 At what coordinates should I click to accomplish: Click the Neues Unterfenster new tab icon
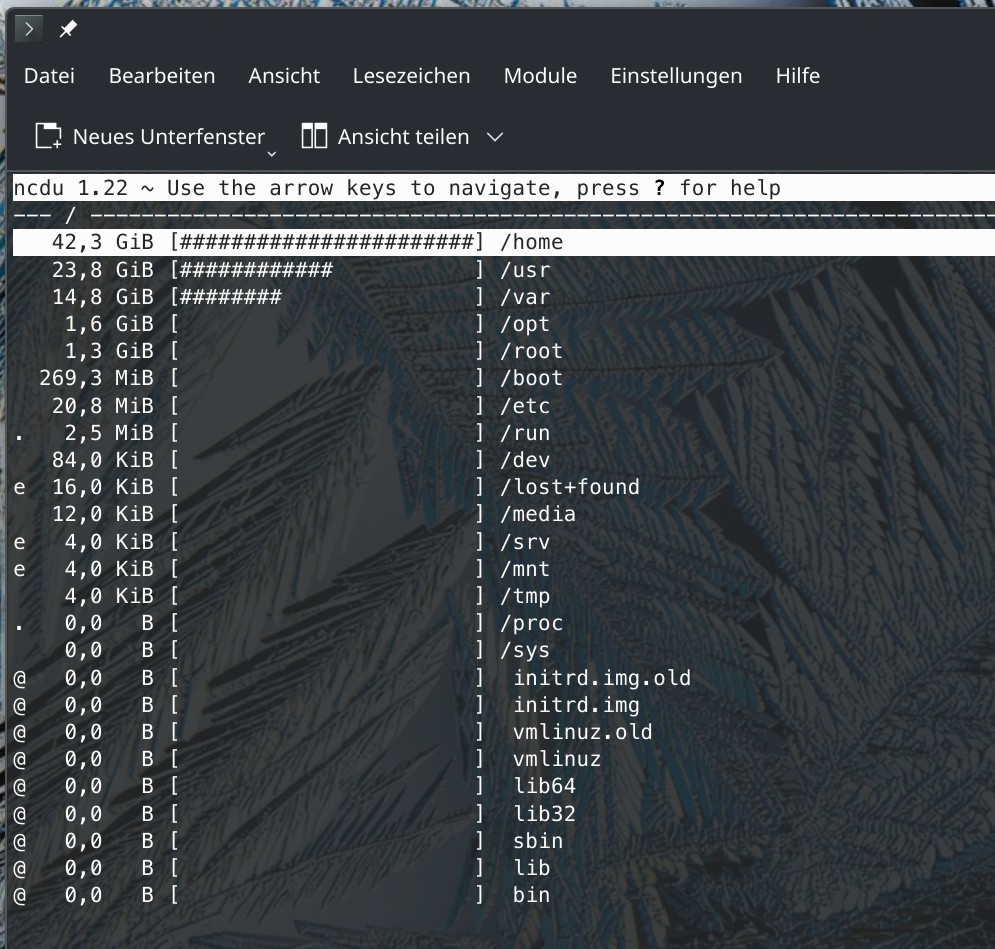pyautogui.click(x=48, y=136)
